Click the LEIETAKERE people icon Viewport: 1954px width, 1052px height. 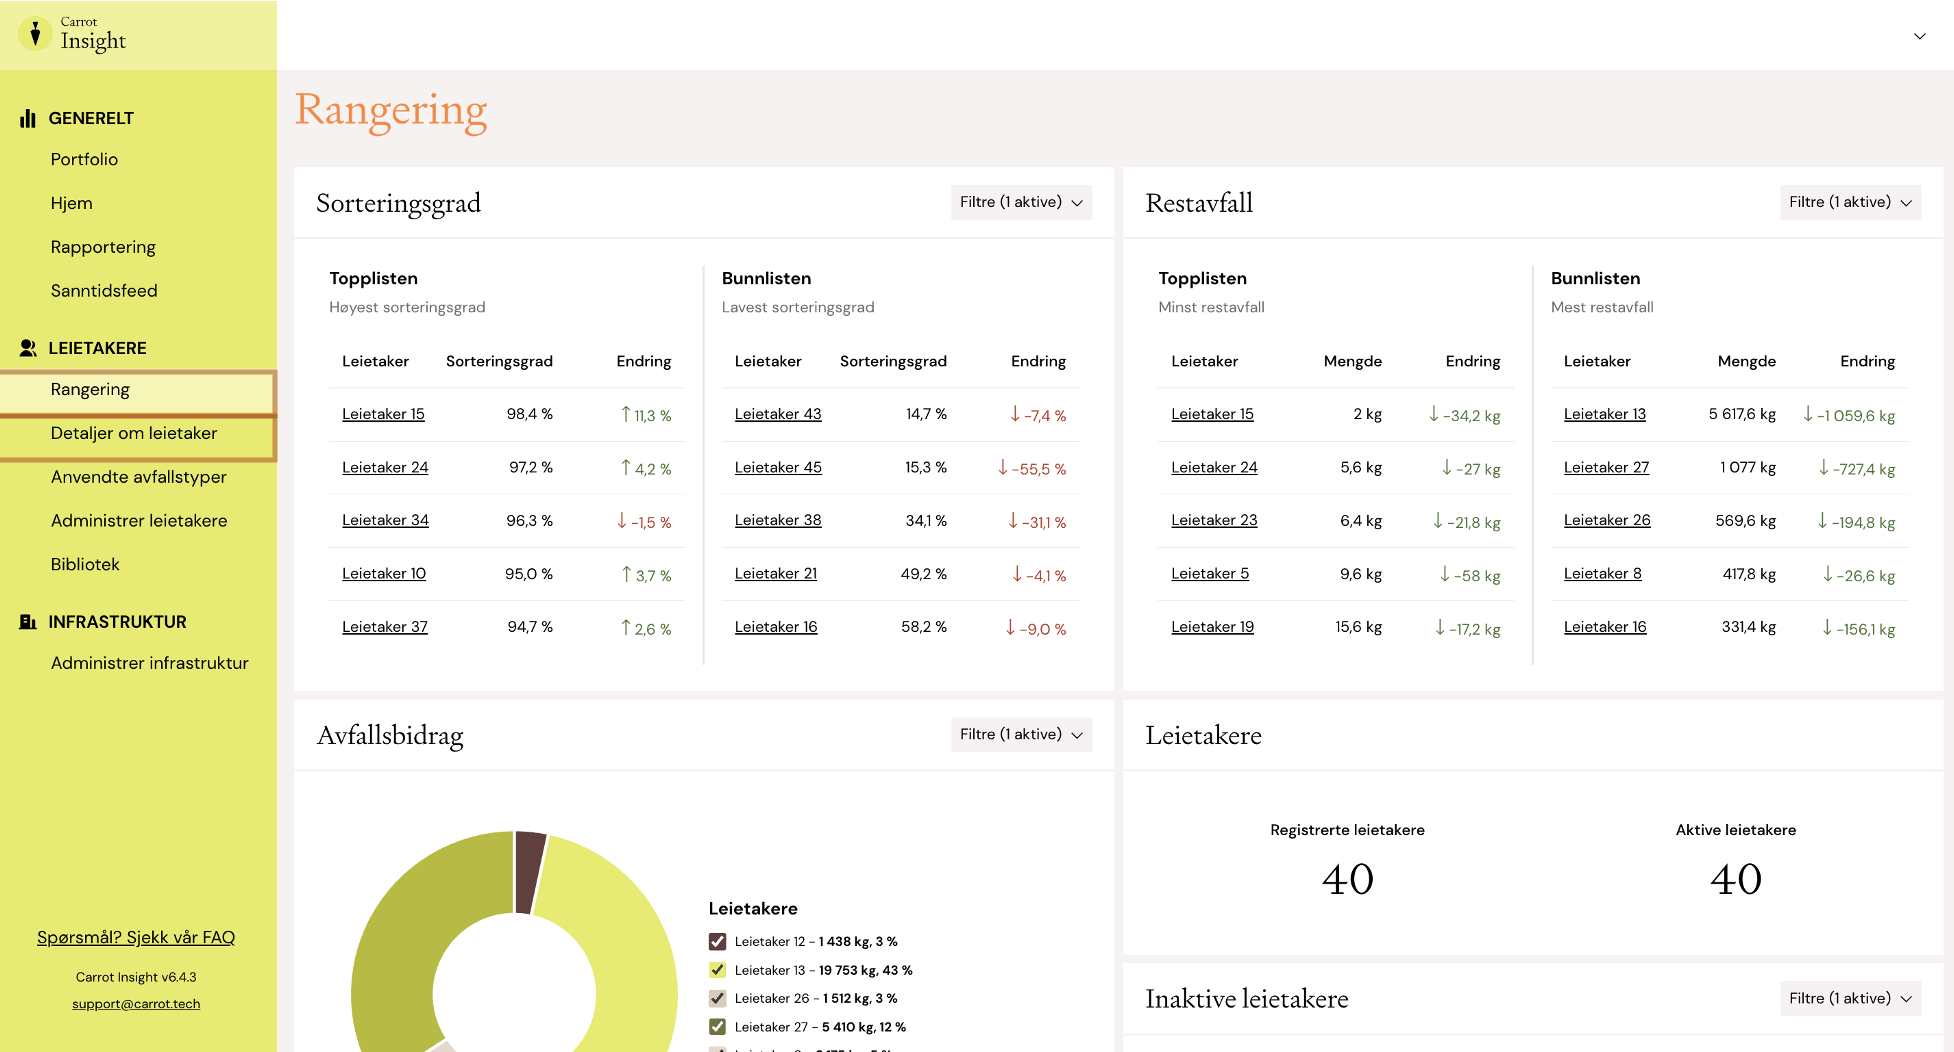(28, 348)
